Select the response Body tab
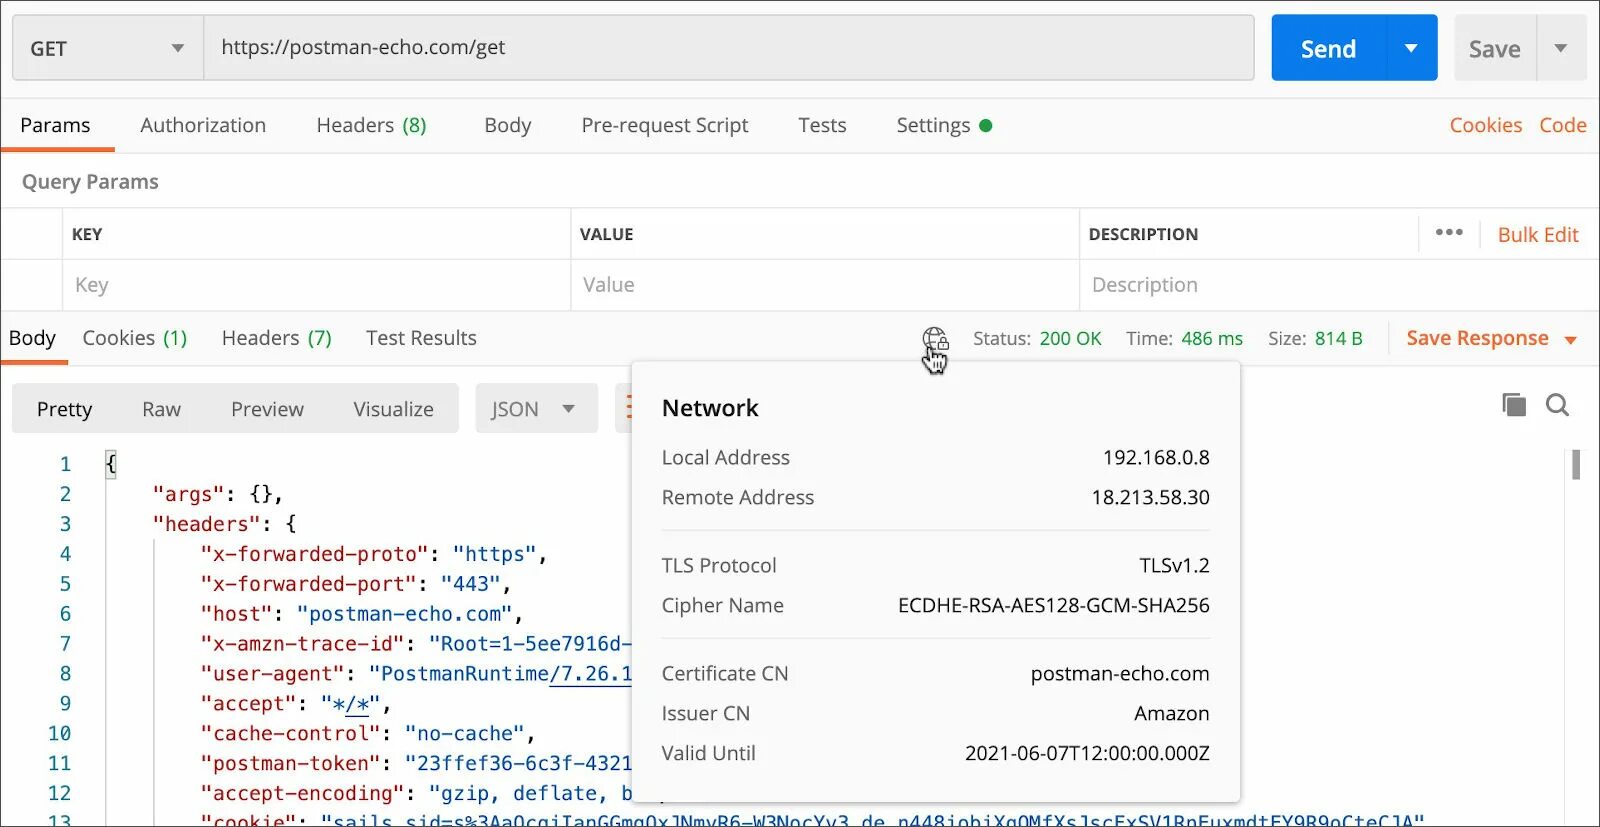 tap(32, 338)
